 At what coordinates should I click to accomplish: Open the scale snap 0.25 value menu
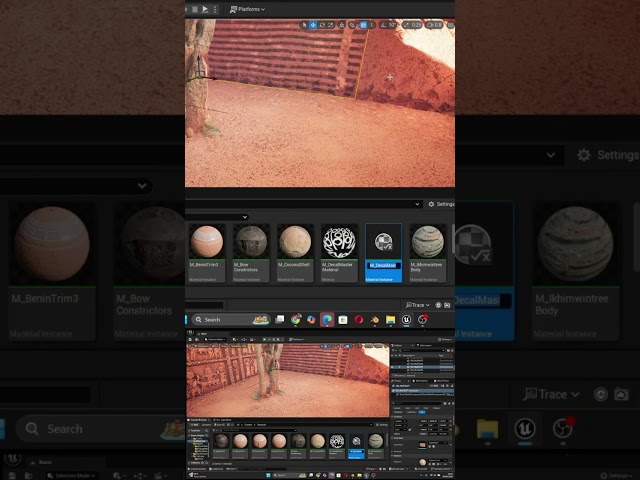tap(416, 25)
